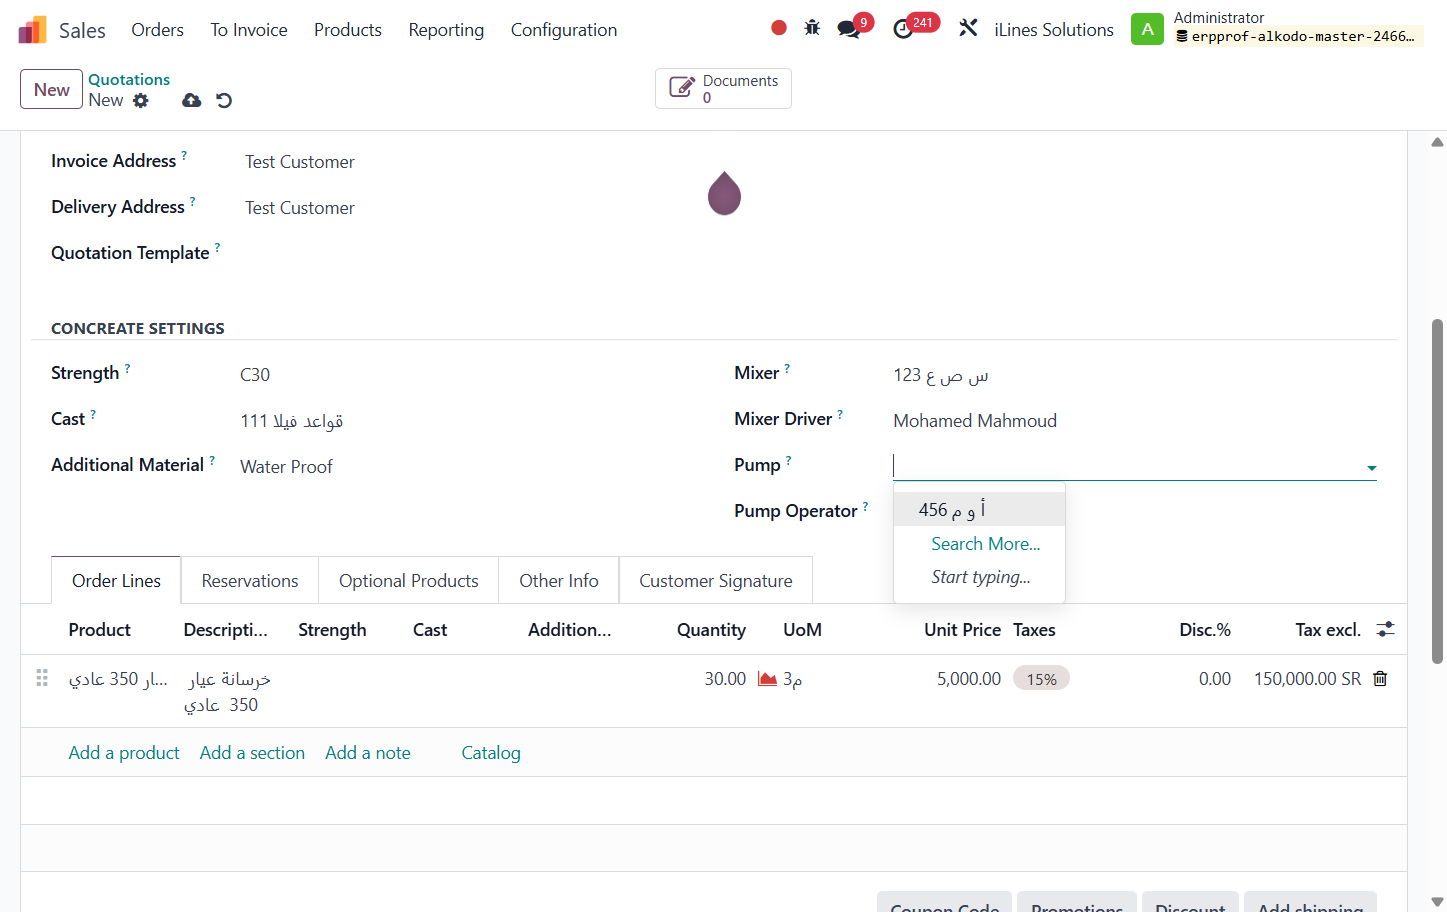1447x912 pixels.
Task: Open the gear actions menu beside New
Action: click(x=141, y=100)
